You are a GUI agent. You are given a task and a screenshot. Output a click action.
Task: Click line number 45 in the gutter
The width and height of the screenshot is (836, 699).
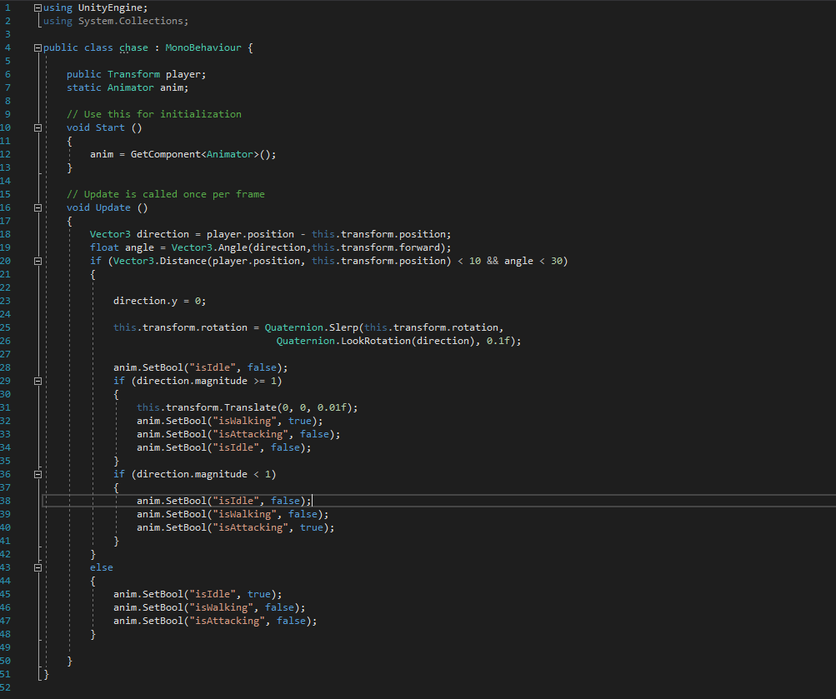5,594
